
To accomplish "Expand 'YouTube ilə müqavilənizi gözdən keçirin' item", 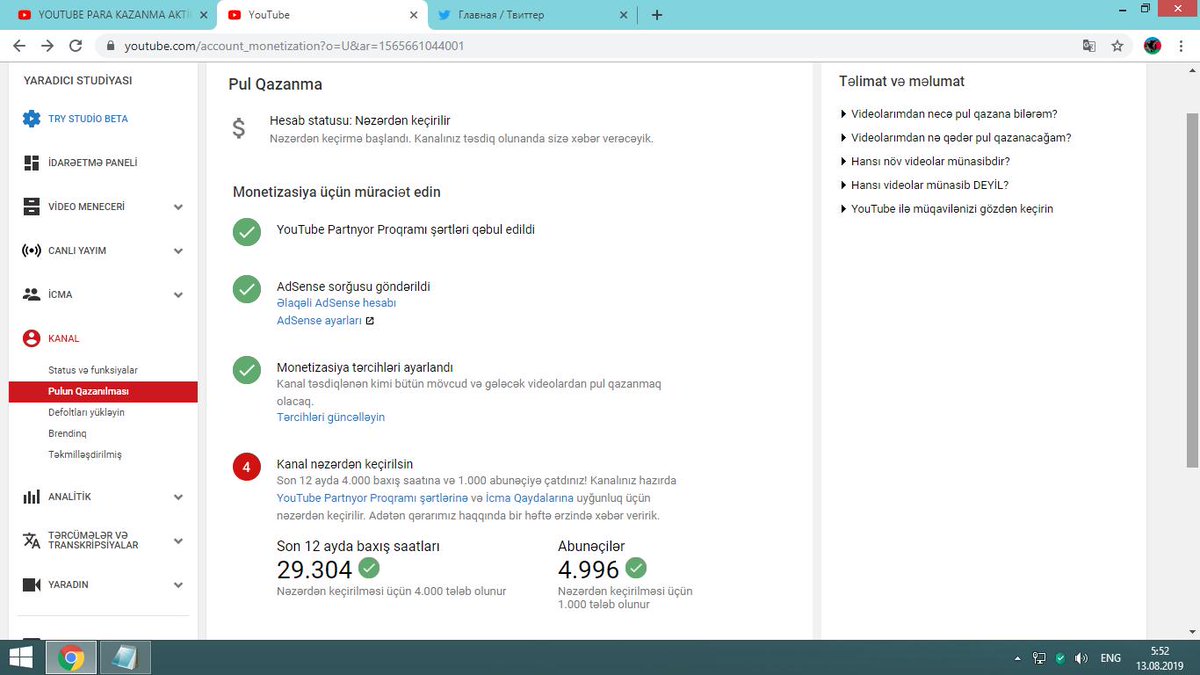I will coord(946,209).
